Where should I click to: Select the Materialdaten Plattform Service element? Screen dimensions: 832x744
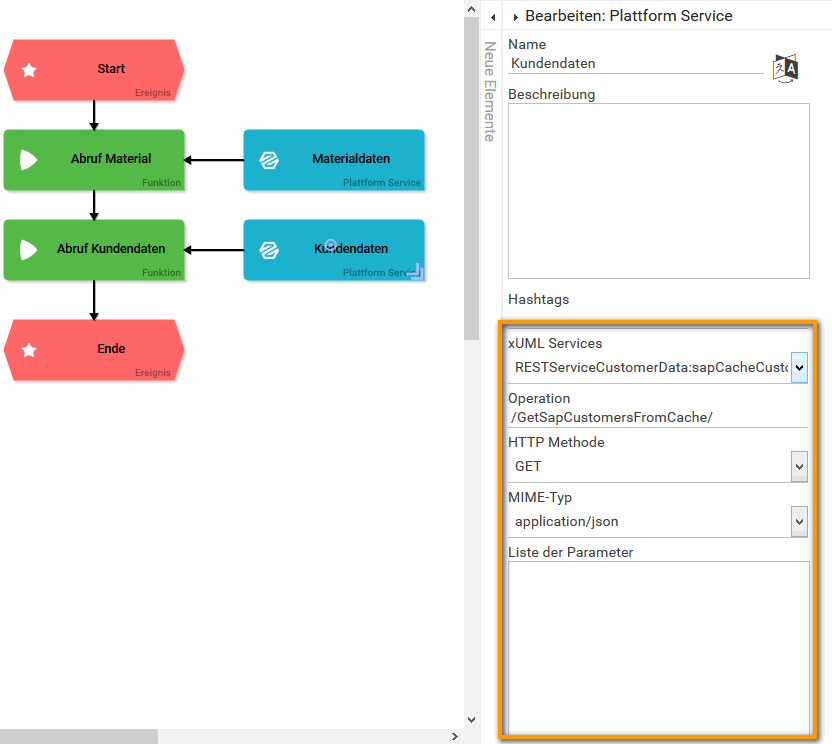point(333,160)
